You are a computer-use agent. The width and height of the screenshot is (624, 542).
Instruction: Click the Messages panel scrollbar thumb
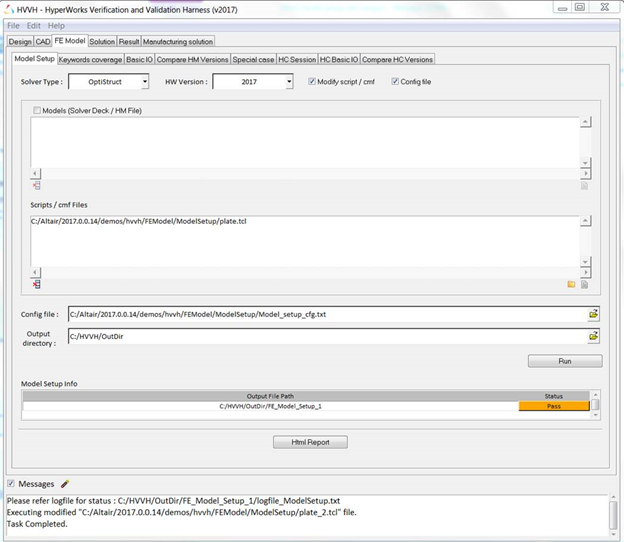click(x=613, y=516)
